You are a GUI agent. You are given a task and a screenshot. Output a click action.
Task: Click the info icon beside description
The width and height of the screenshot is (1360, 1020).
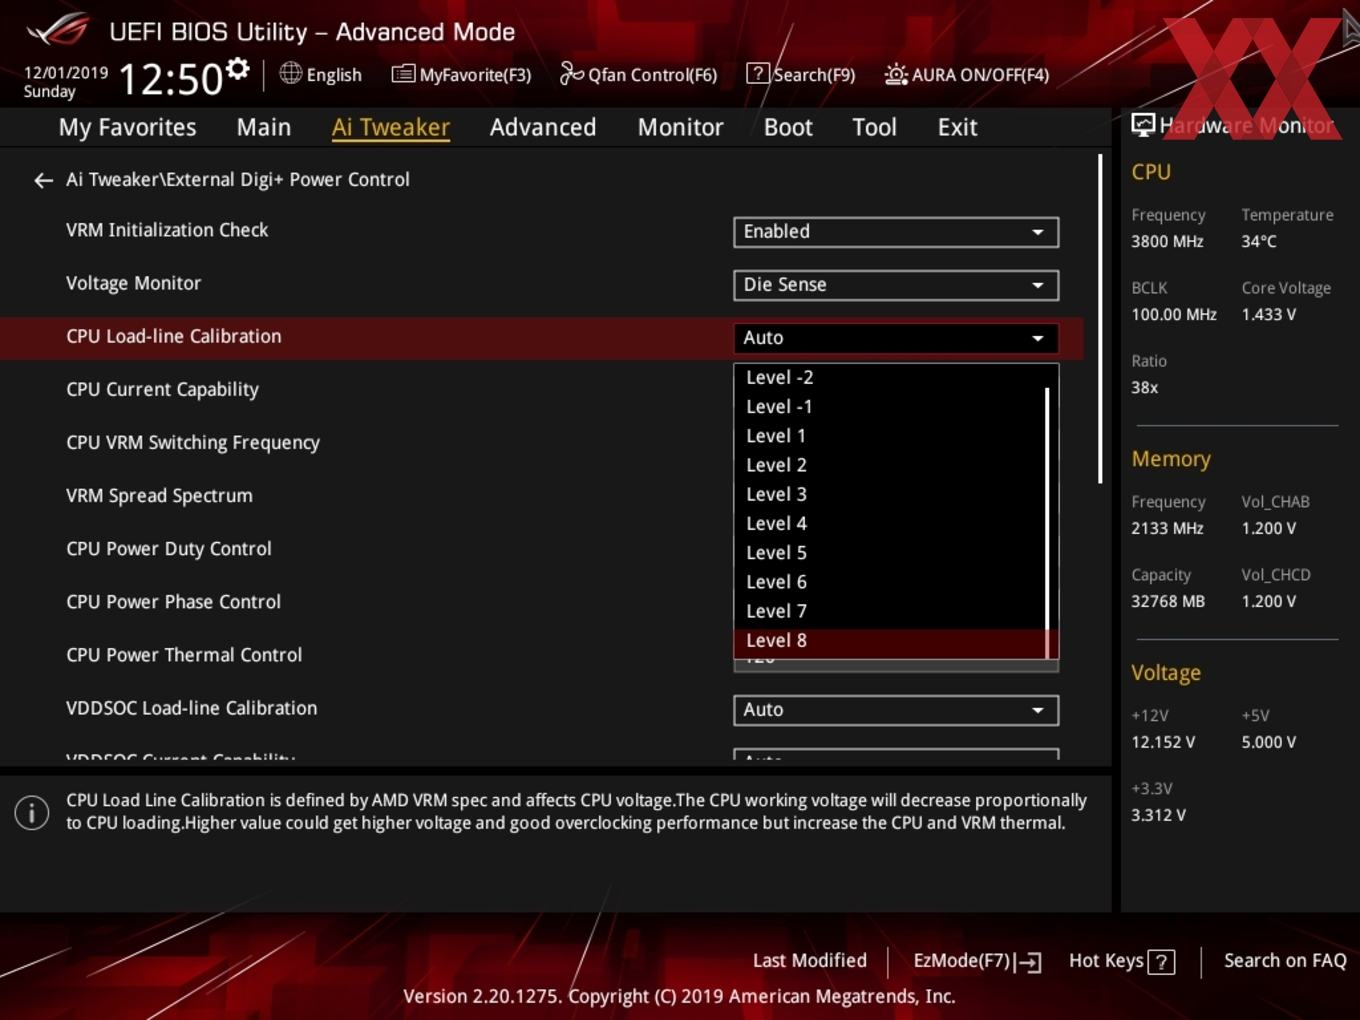pyautogui.click(x=32, y=812)
